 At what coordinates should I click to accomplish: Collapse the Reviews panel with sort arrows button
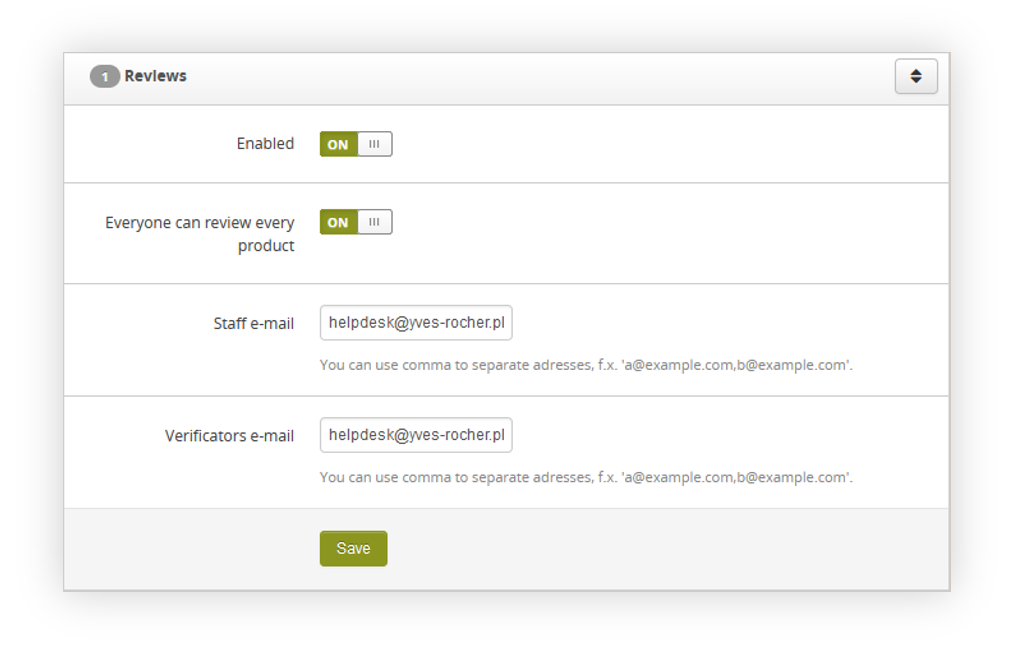(916, 76)
